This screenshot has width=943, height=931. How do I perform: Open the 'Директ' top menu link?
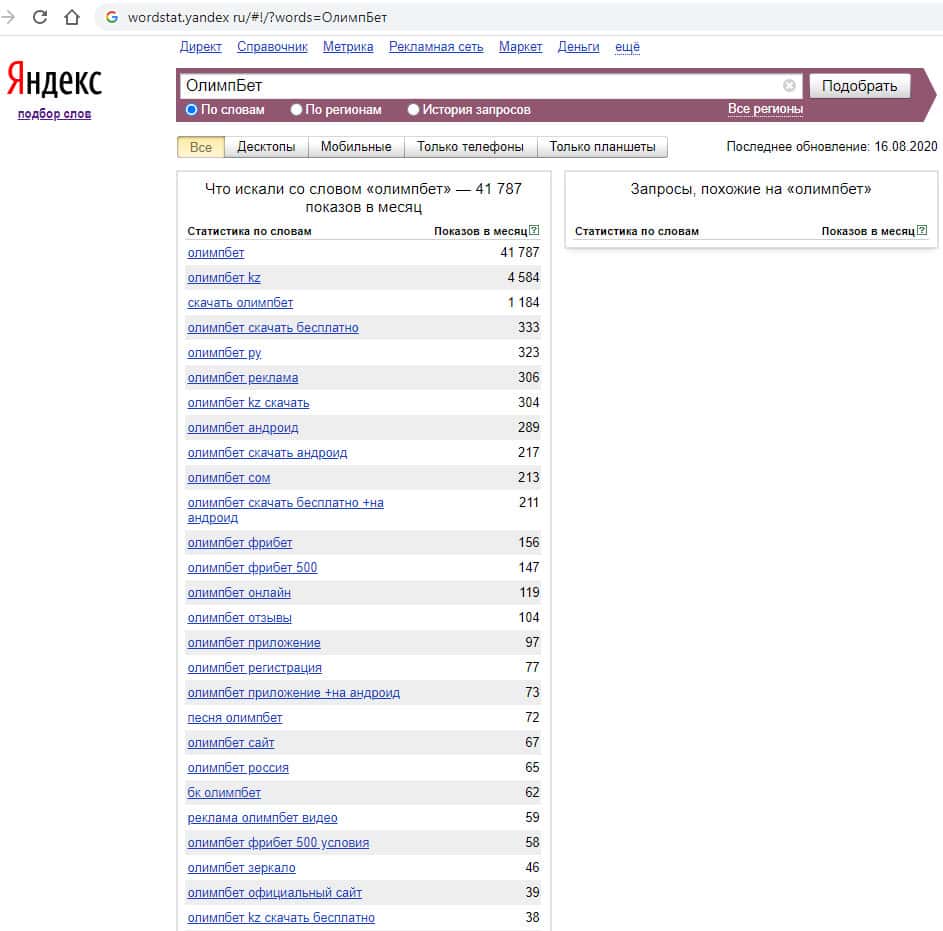click(201, 47)
